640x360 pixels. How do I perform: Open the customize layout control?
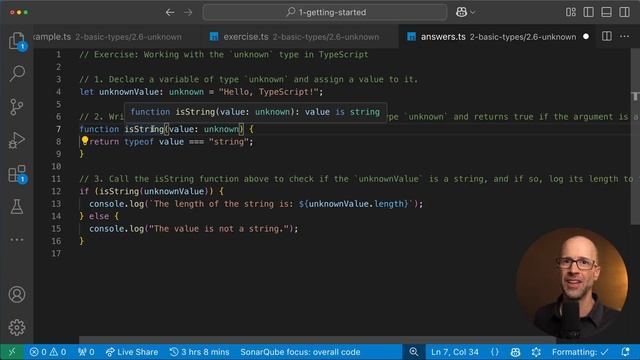(571, 12)
